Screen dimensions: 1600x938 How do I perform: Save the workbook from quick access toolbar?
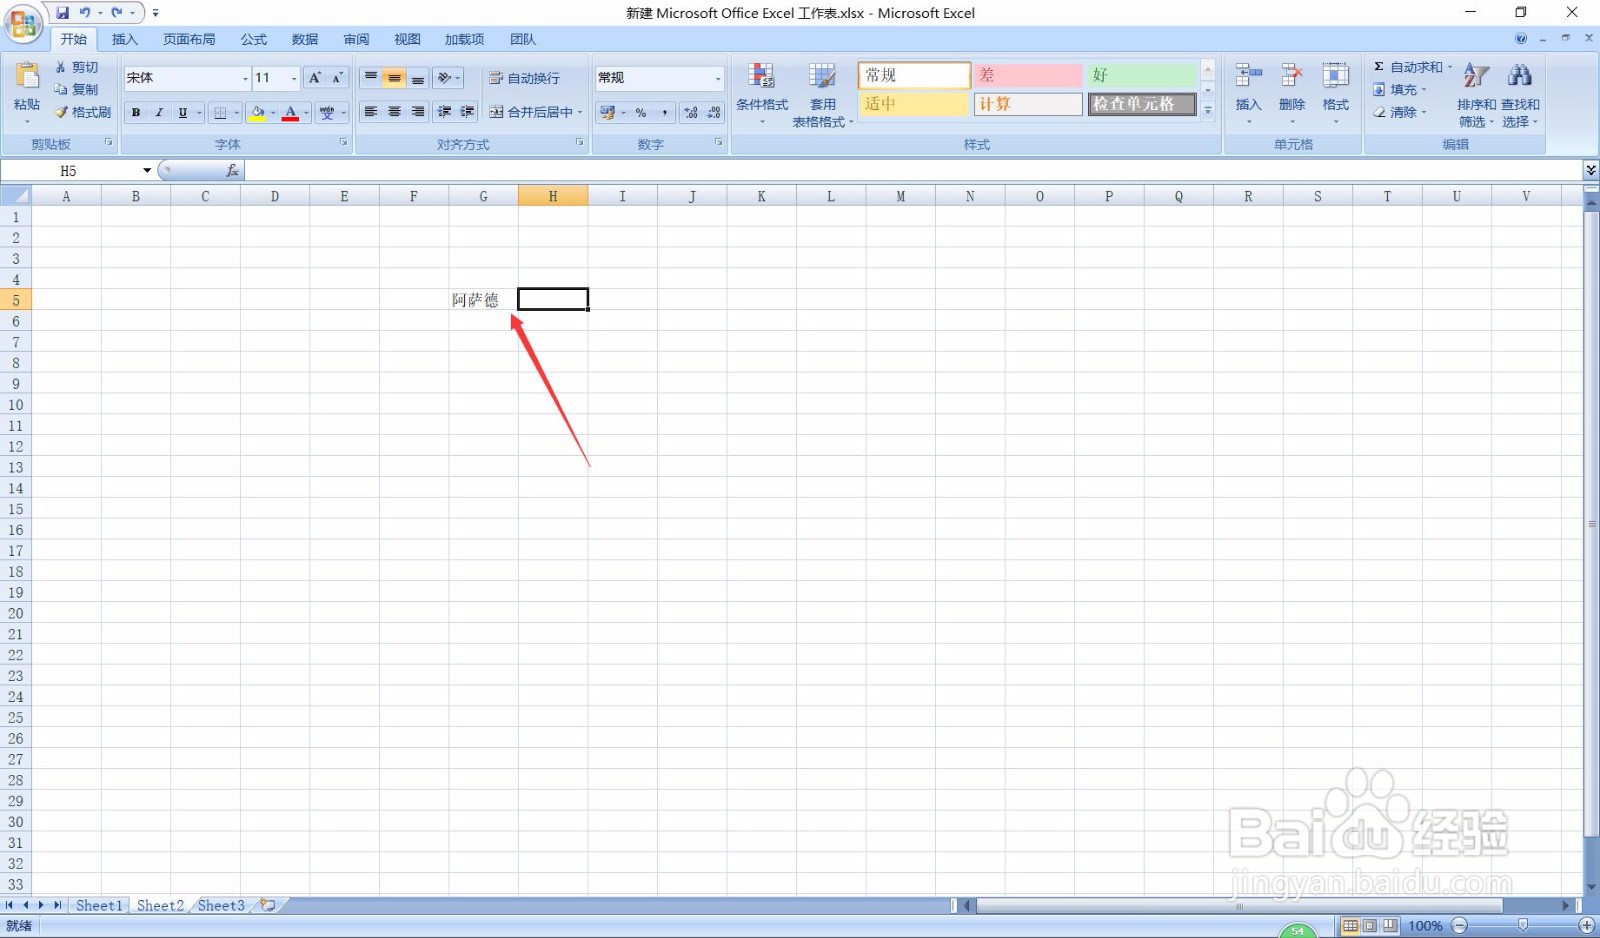tap(62, 13)
